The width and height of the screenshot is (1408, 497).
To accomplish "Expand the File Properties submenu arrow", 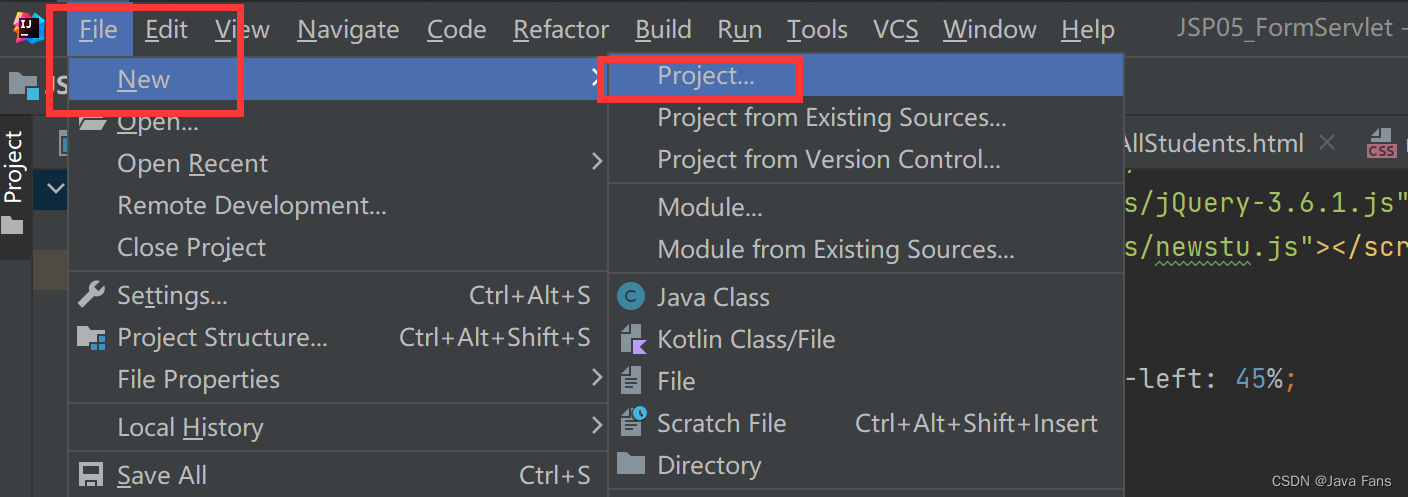I will 596,378.
